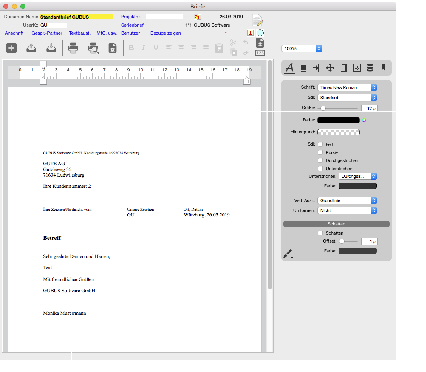Open the Stil style dropdown under Schrift

347,97
